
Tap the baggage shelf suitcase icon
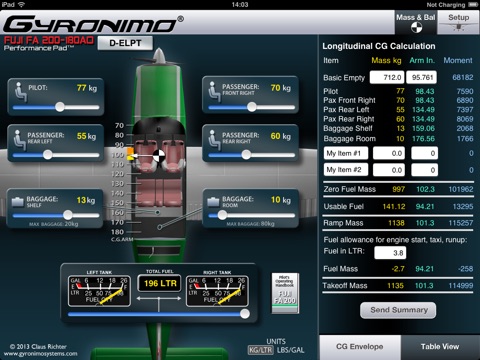coord(17,202)
